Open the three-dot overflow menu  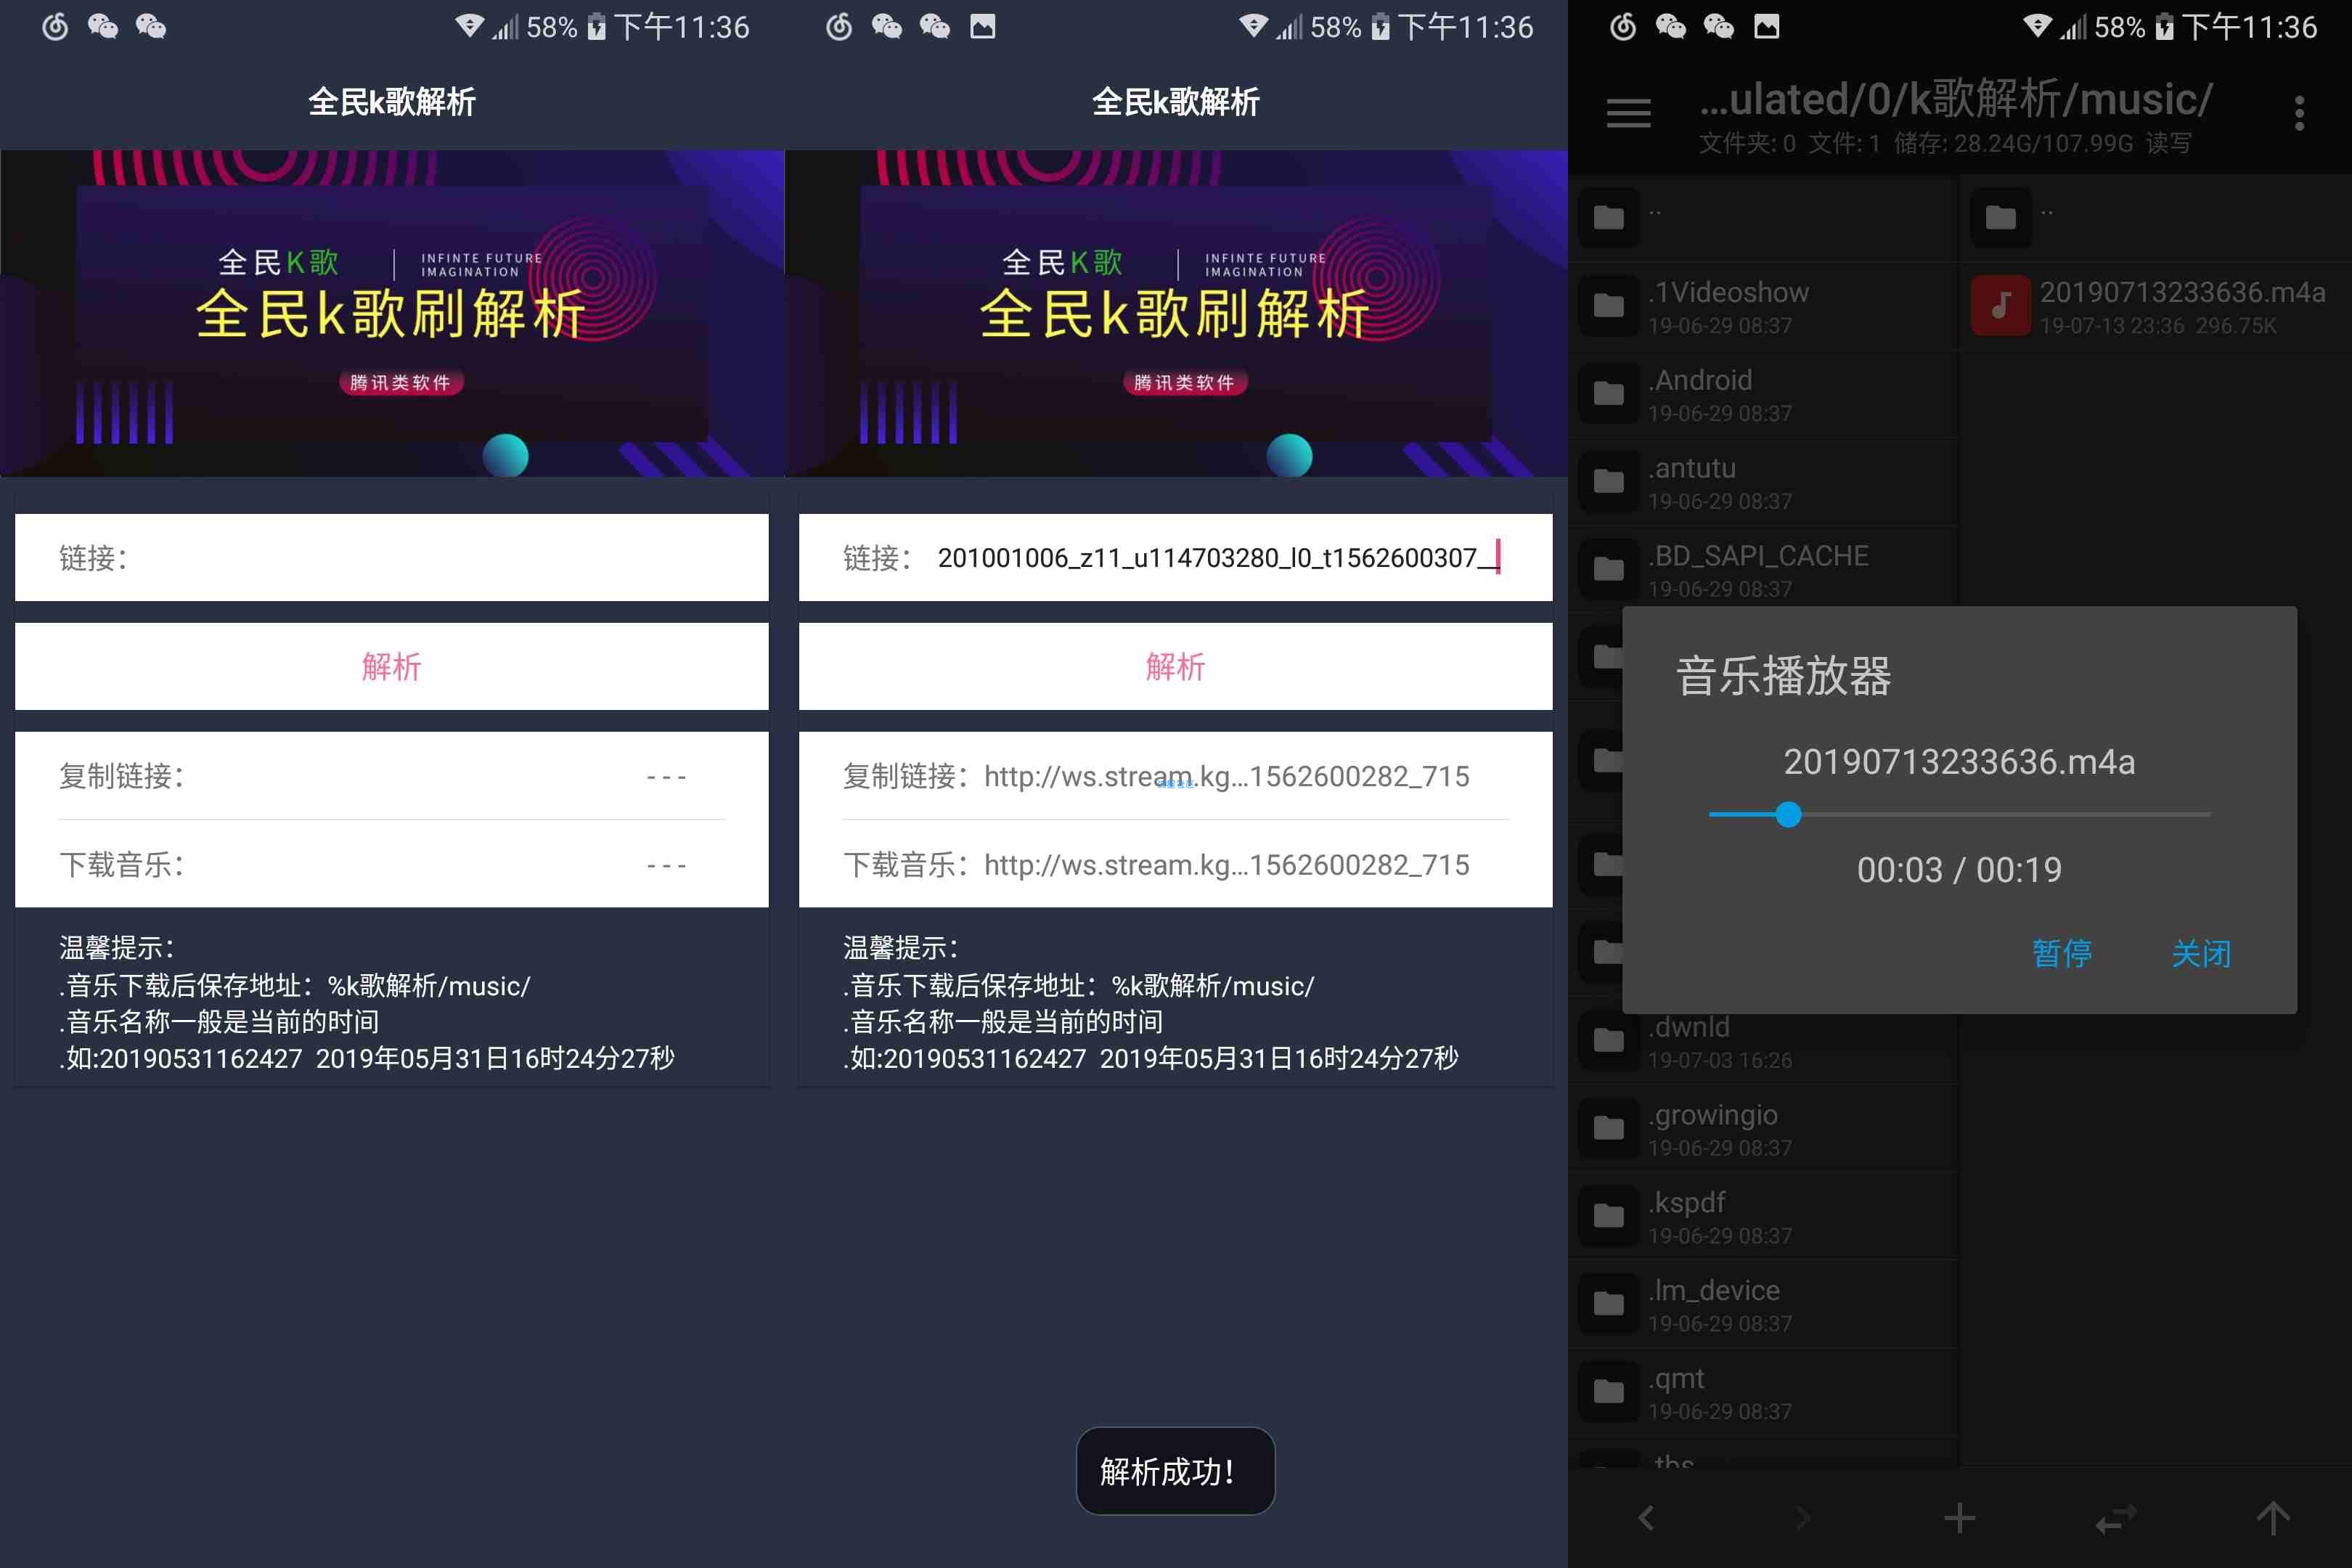[x=2299, y=113]
